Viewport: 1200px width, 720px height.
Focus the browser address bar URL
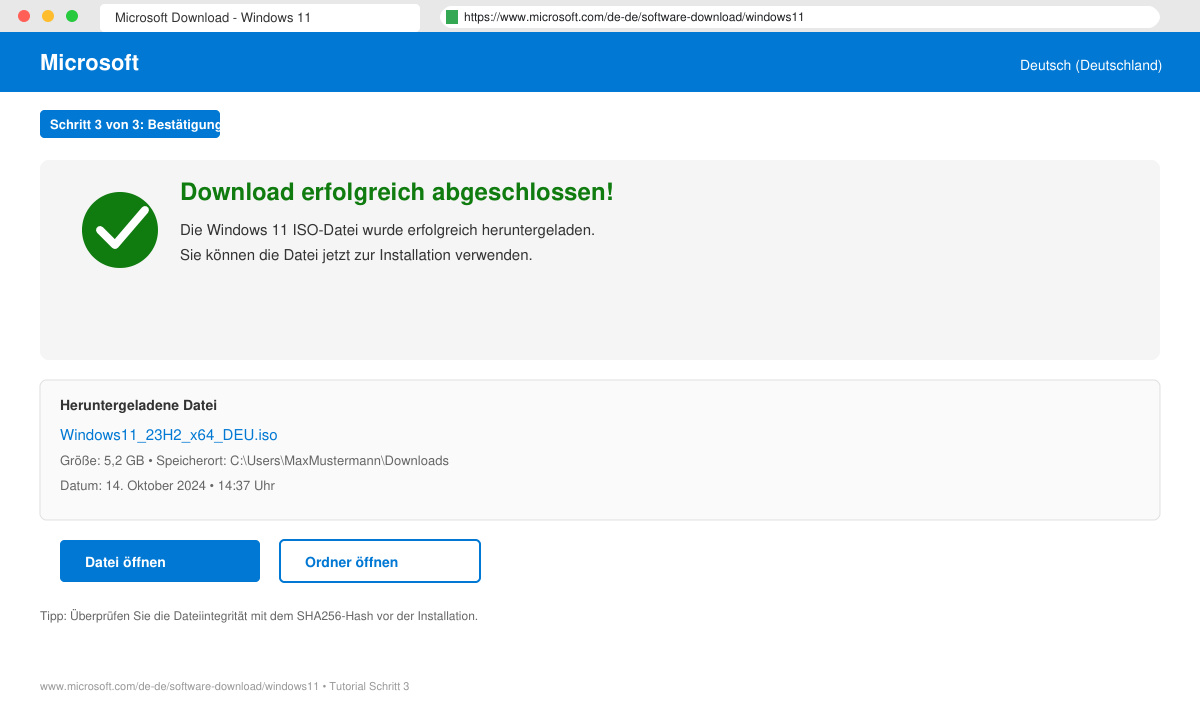[800, 17]
